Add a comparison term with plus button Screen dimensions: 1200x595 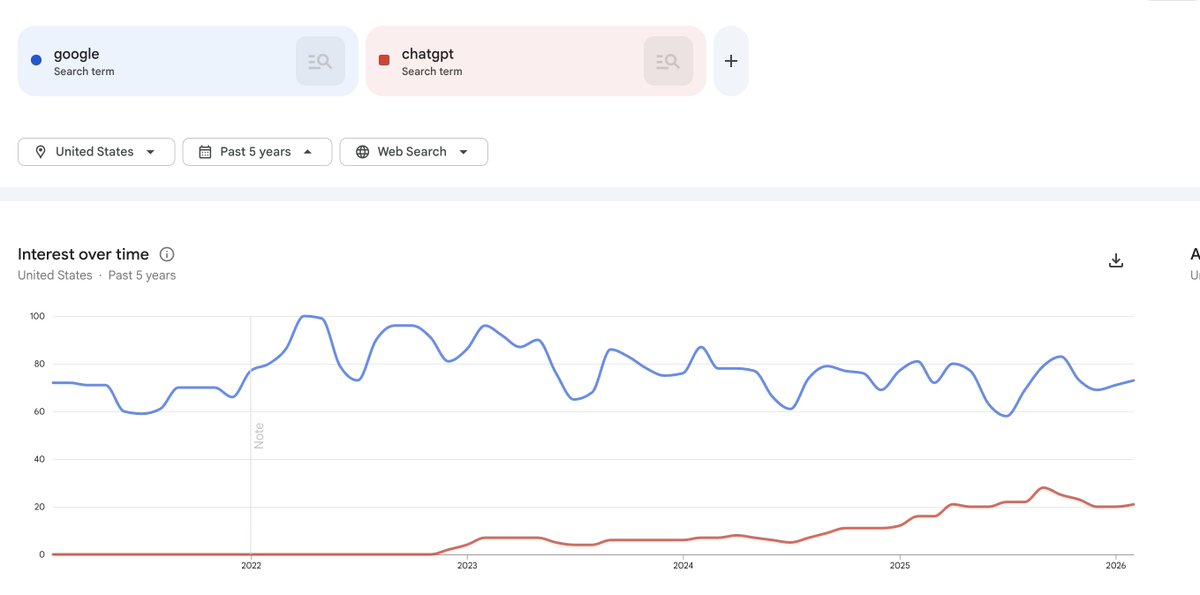coord(731,61)
